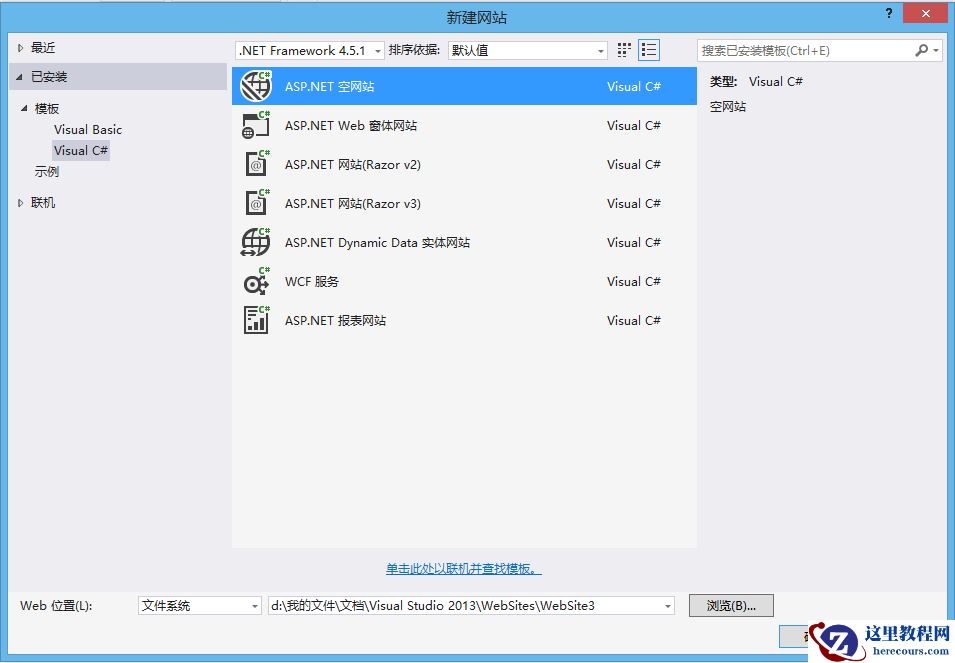Collapse the 已安装 tree node
This screenshot has height=663, width=955.
[x=19, y=77]
